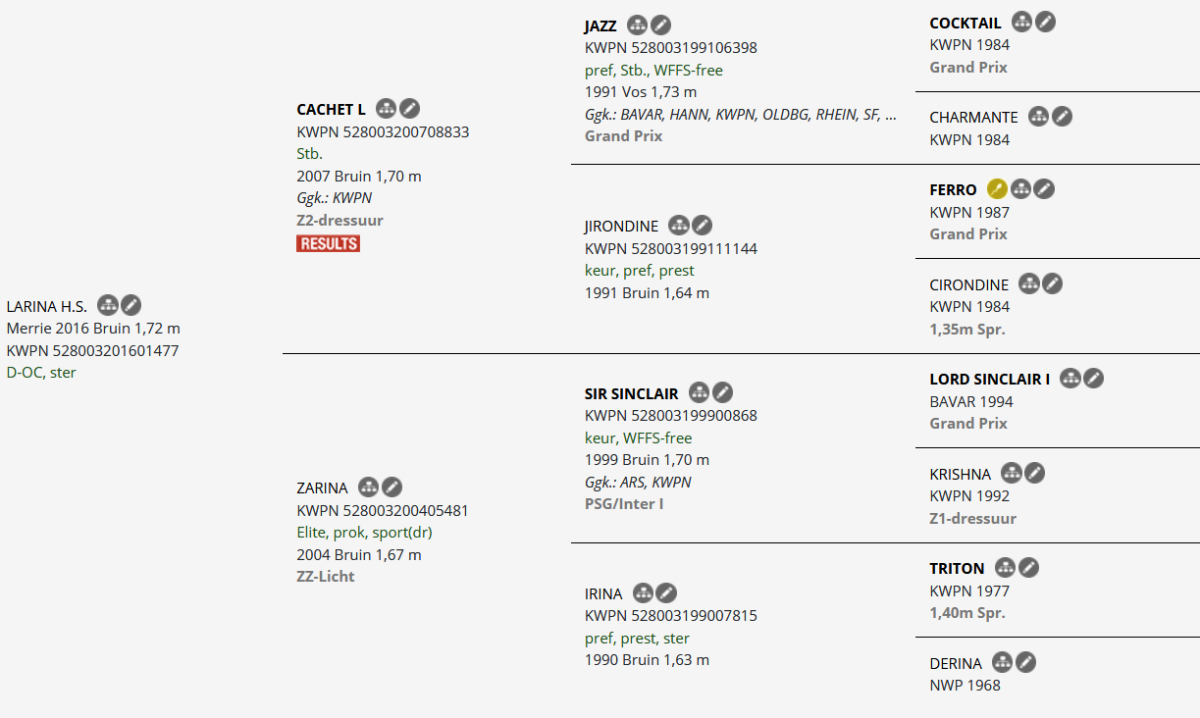Image resolution: width=1200 pixels, height=718 pixels.
Task: Open pedigree tree icon beside IRINA
Action: click(x=643, y=593)
